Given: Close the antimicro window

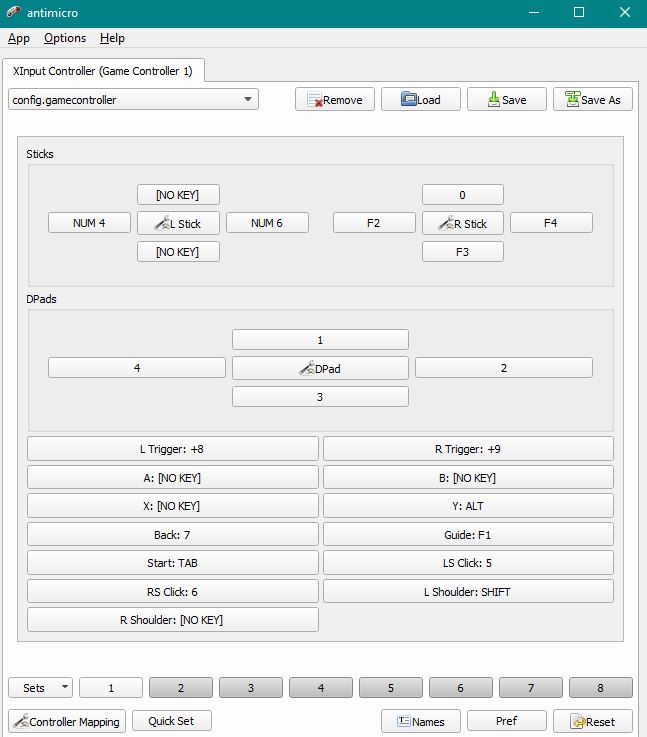Looking at the screenshot, I should [625, 13].
